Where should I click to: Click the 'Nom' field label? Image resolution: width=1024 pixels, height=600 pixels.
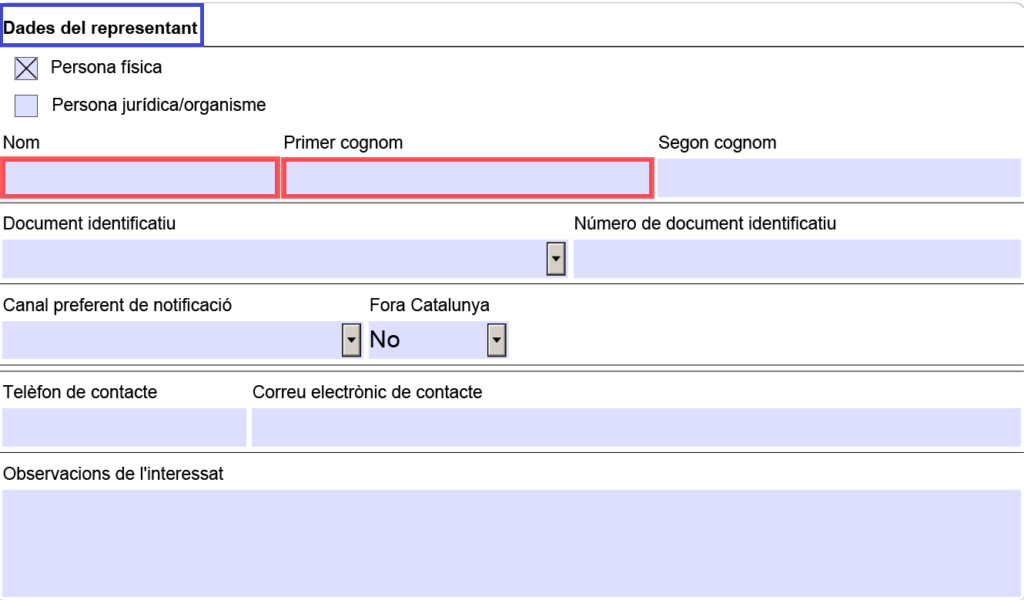22,143
